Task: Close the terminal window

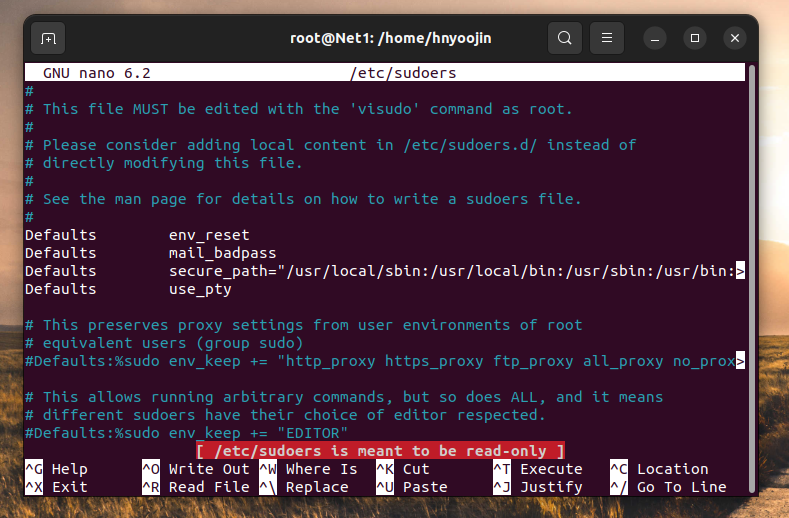Action: [x=735, y=38]
